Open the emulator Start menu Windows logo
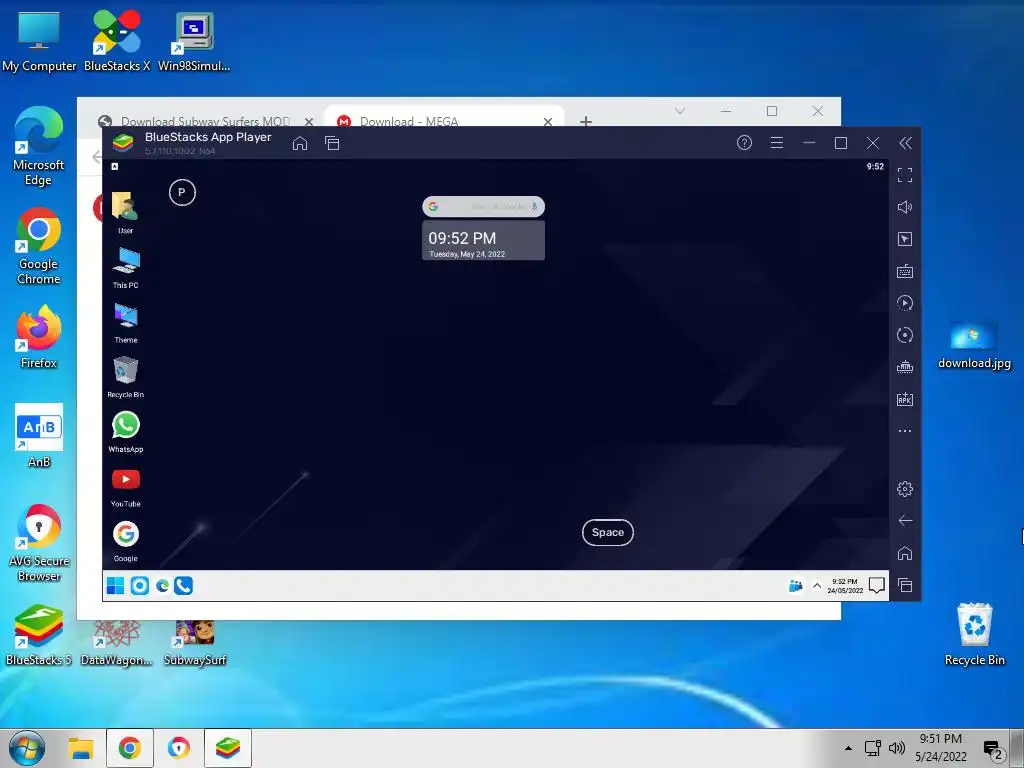 (x=116, y=586)
